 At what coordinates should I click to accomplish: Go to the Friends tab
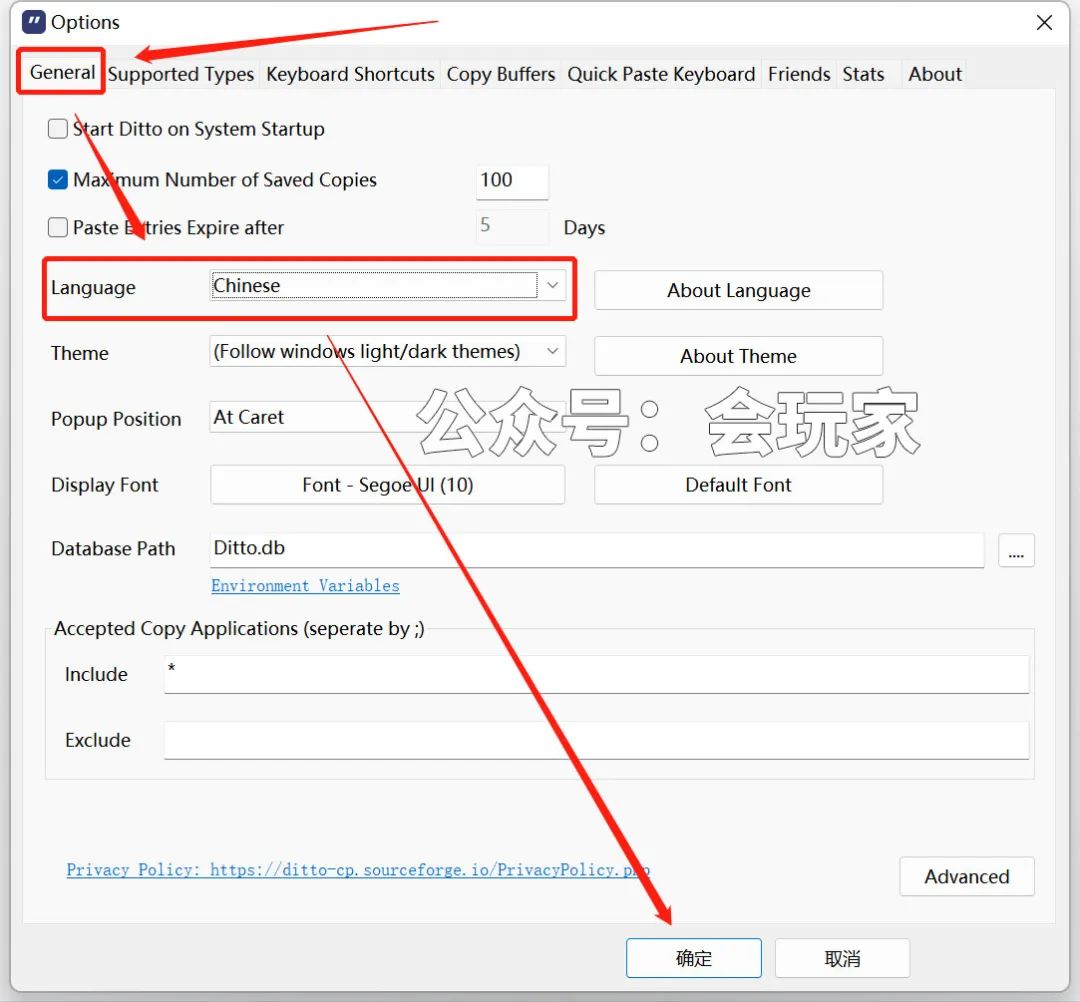click(799, 74)
